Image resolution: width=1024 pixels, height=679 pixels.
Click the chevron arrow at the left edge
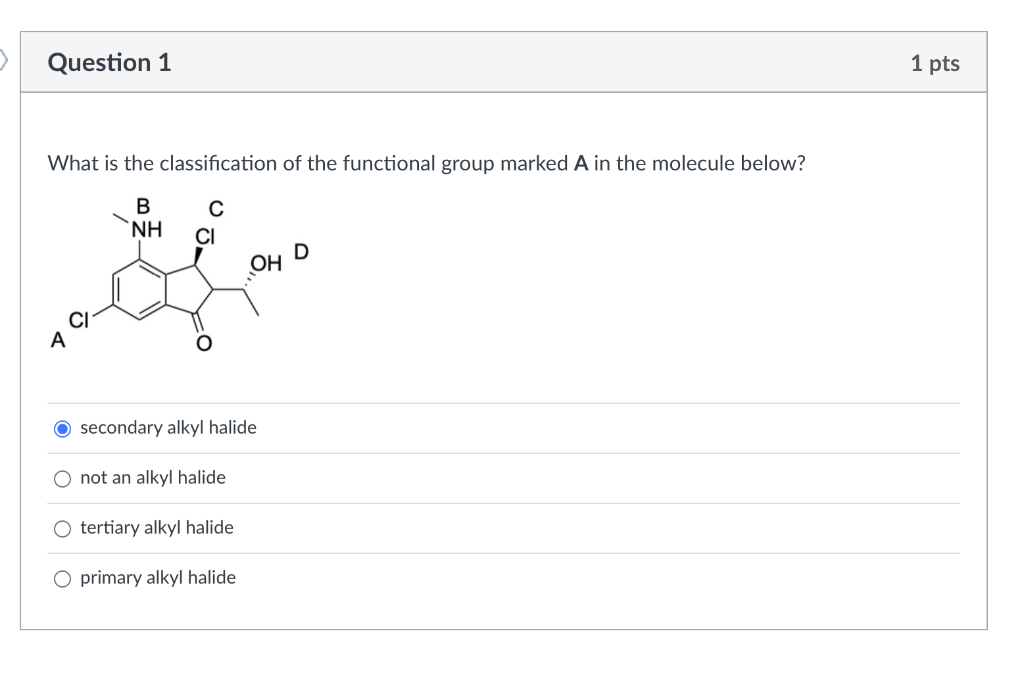click(x=4, y=60)
